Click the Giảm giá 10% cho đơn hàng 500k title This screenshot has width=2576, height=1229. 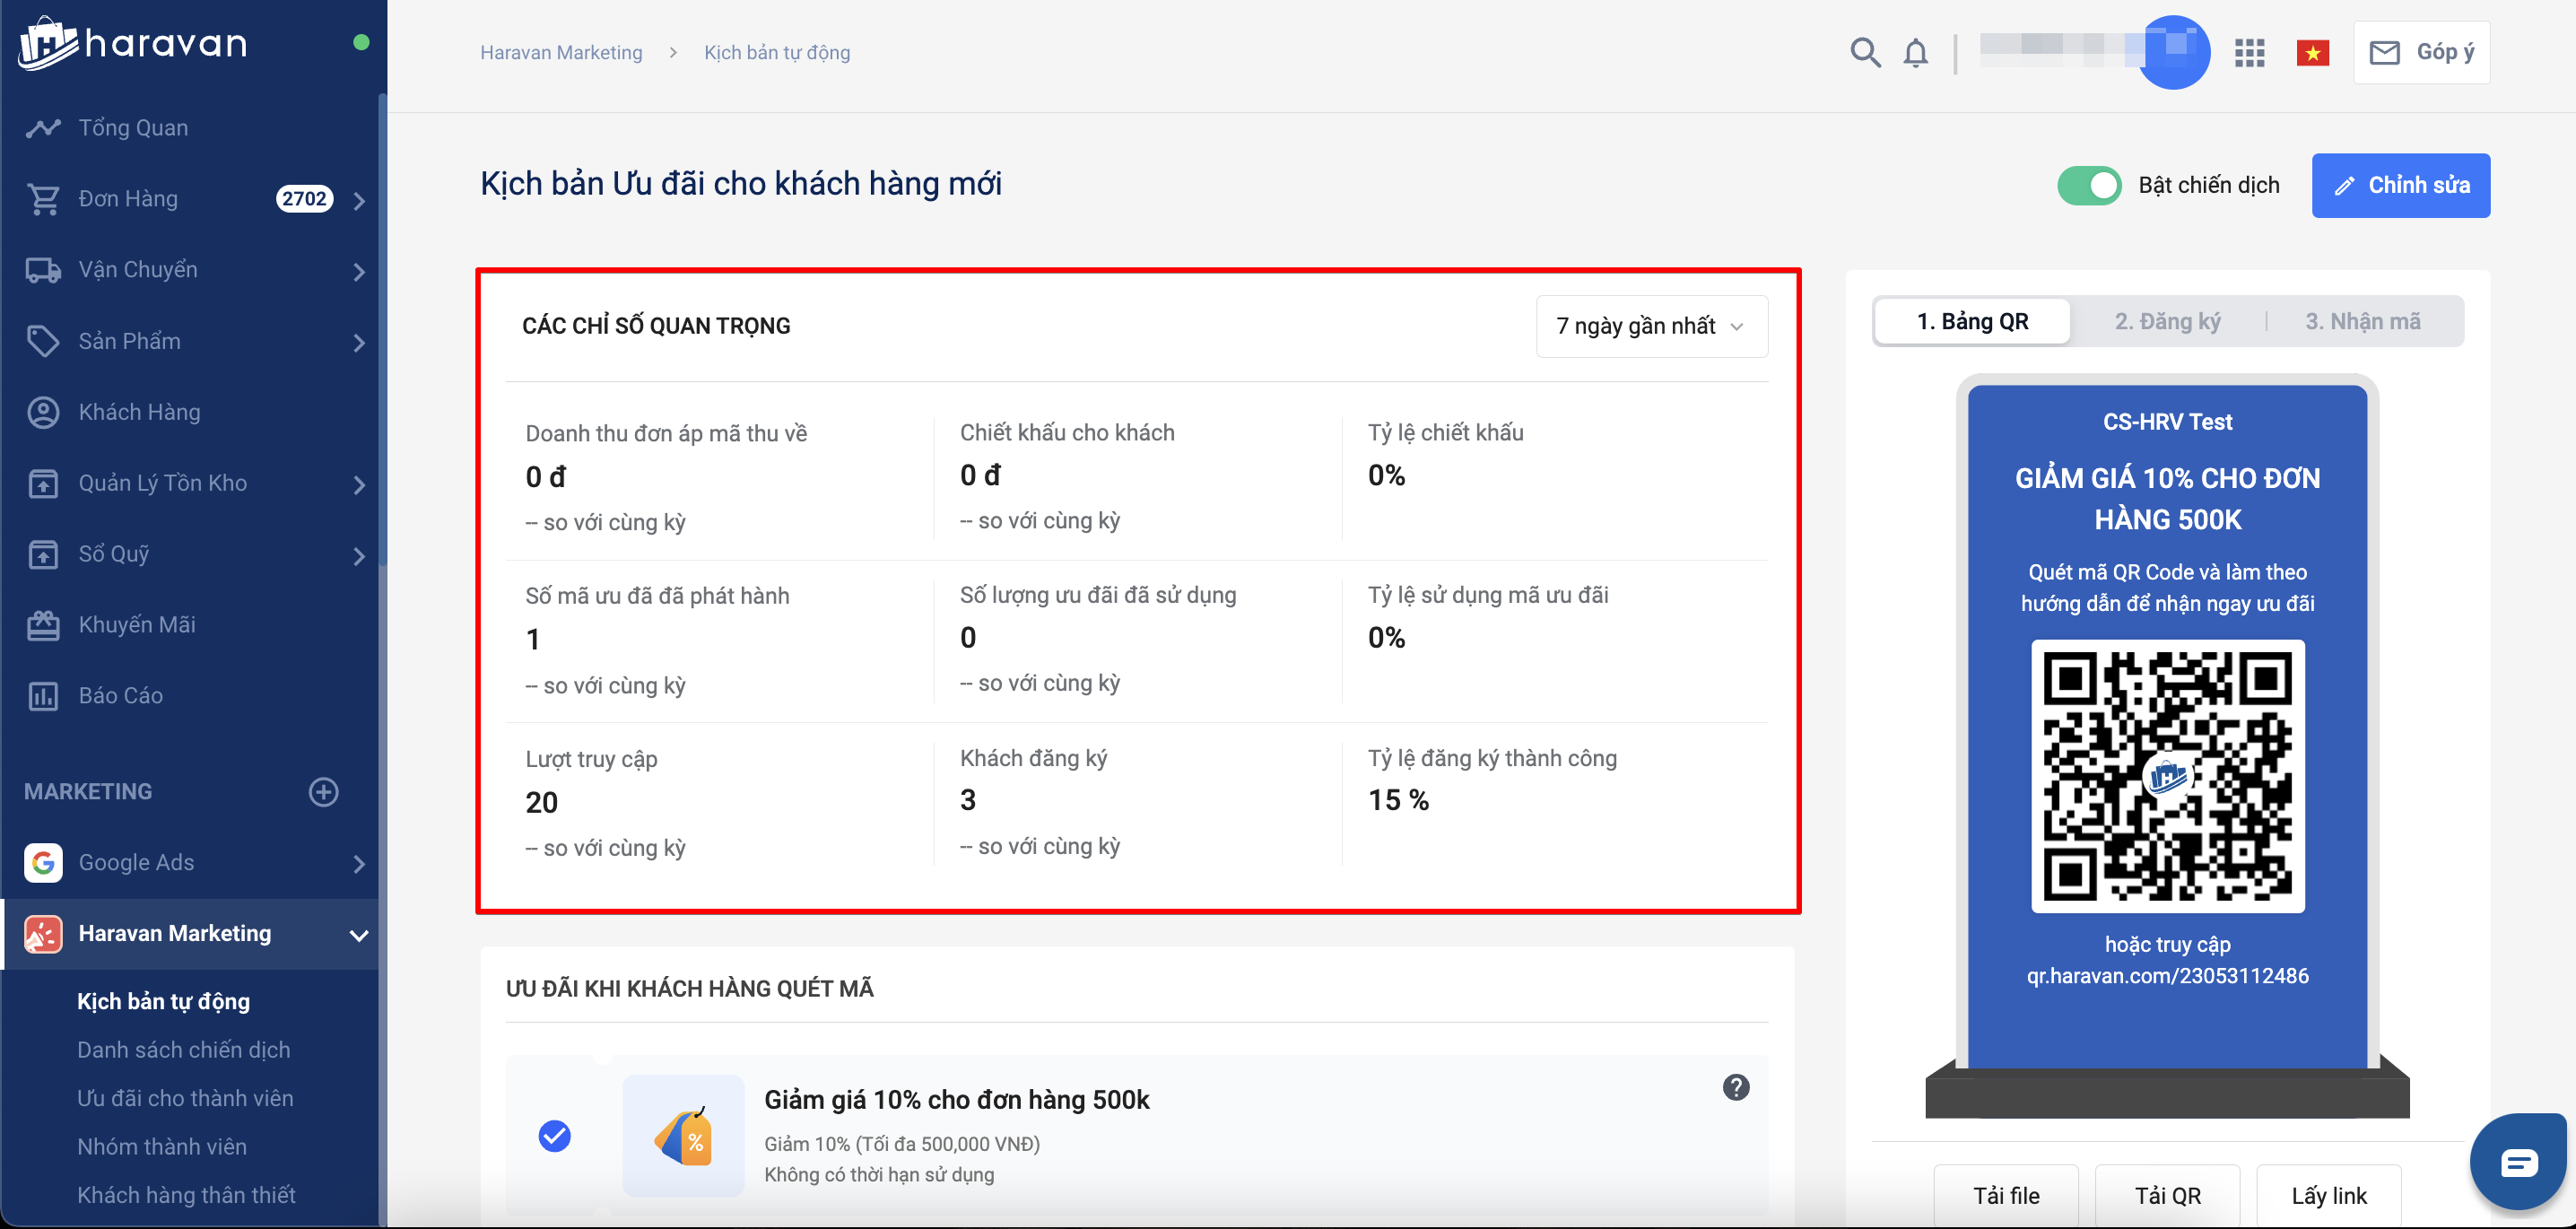956,1100
